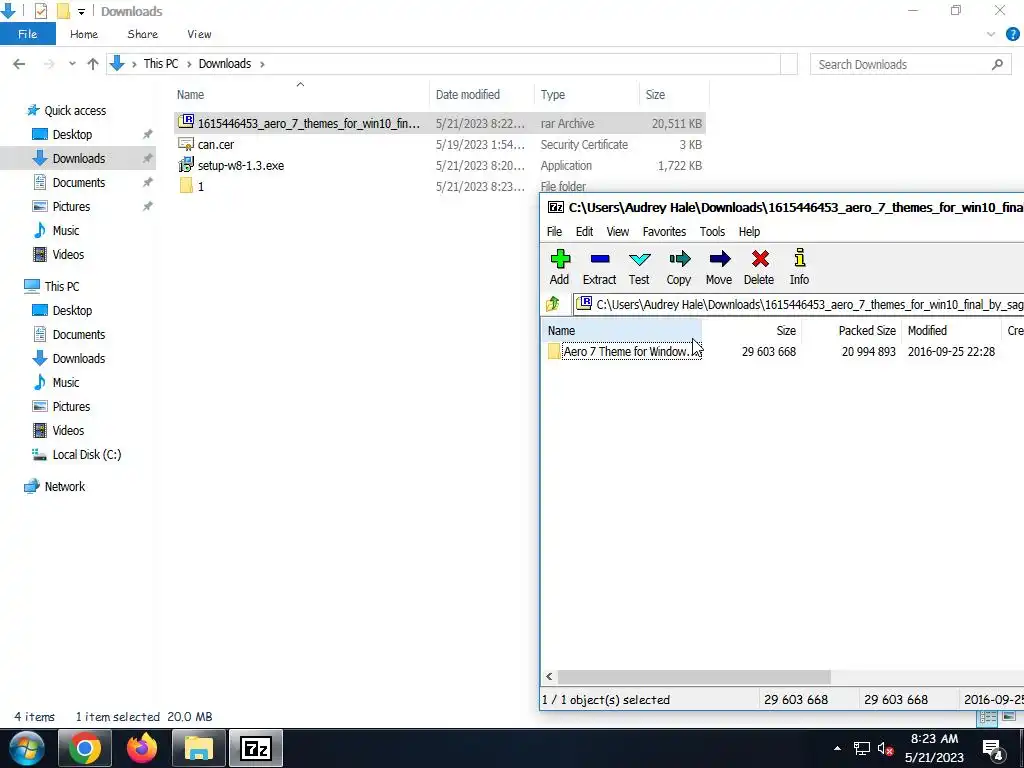Open the Help menu in 7-Zip
Viewport: 1024px width, 768px height.
point(749,231)
